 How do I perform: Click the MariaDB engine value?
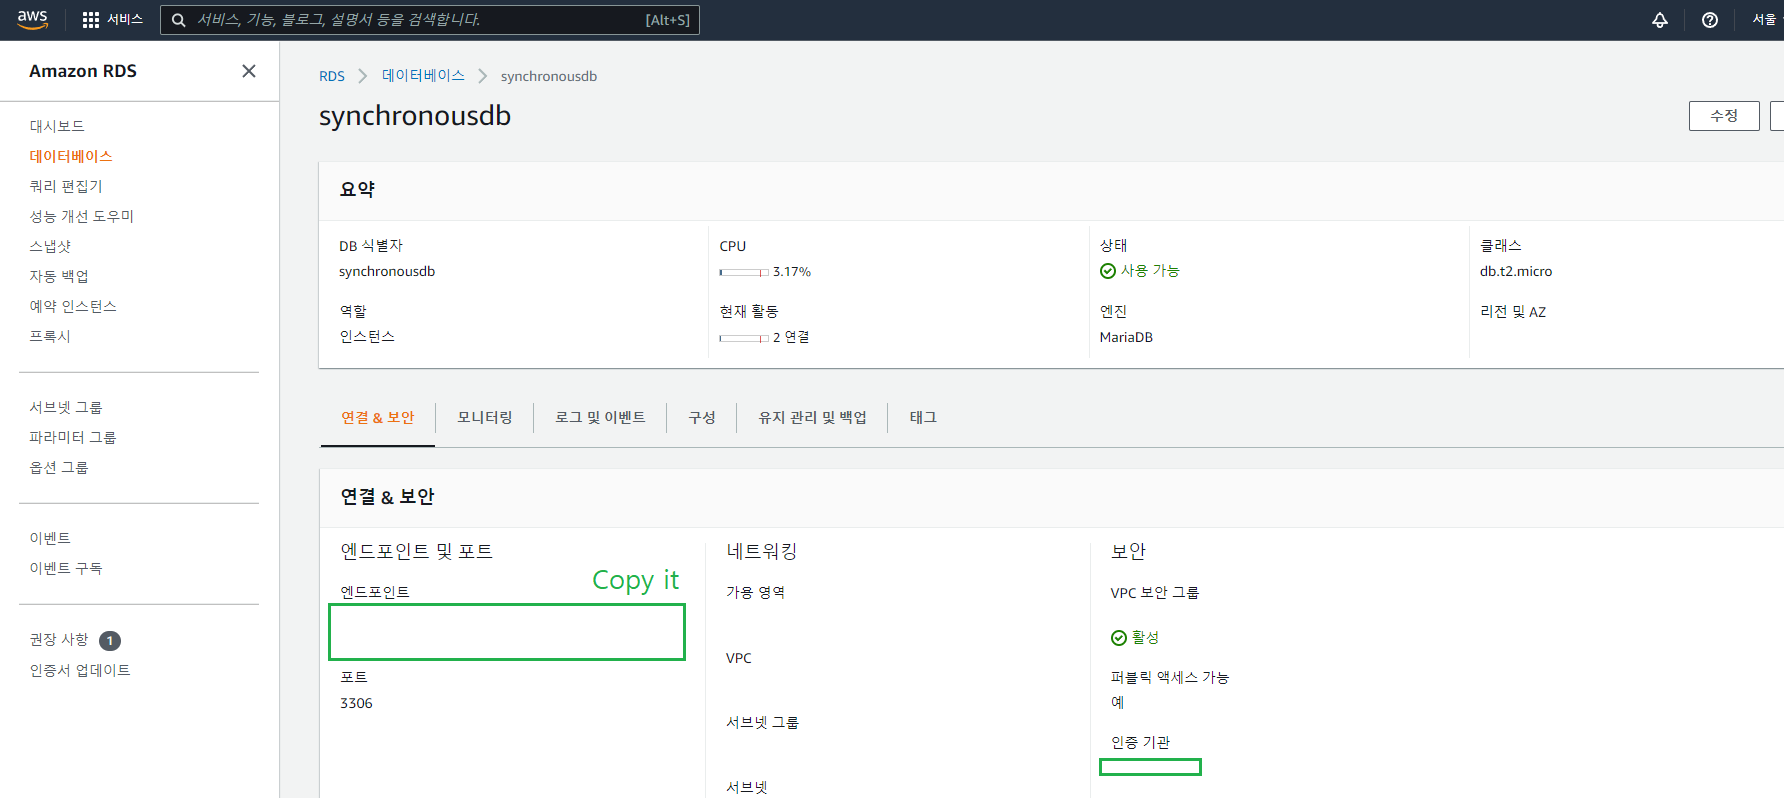click(1126, 338)
